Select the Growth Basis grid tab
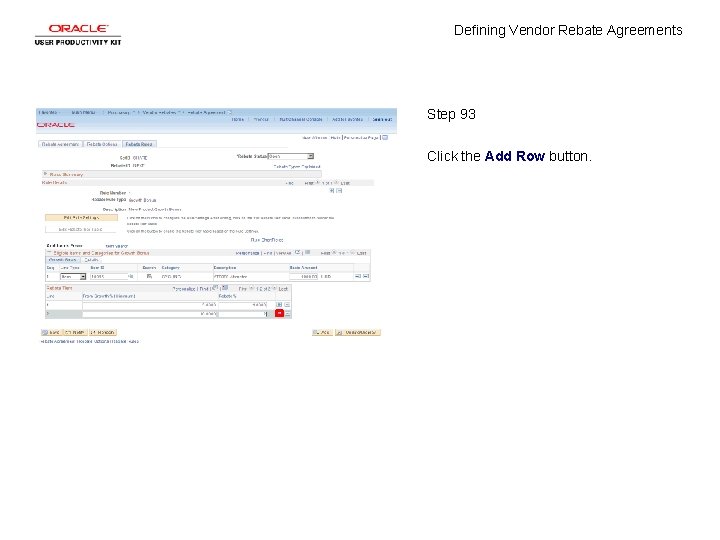Screen dimensions: 720x540 tap(62, 260)
